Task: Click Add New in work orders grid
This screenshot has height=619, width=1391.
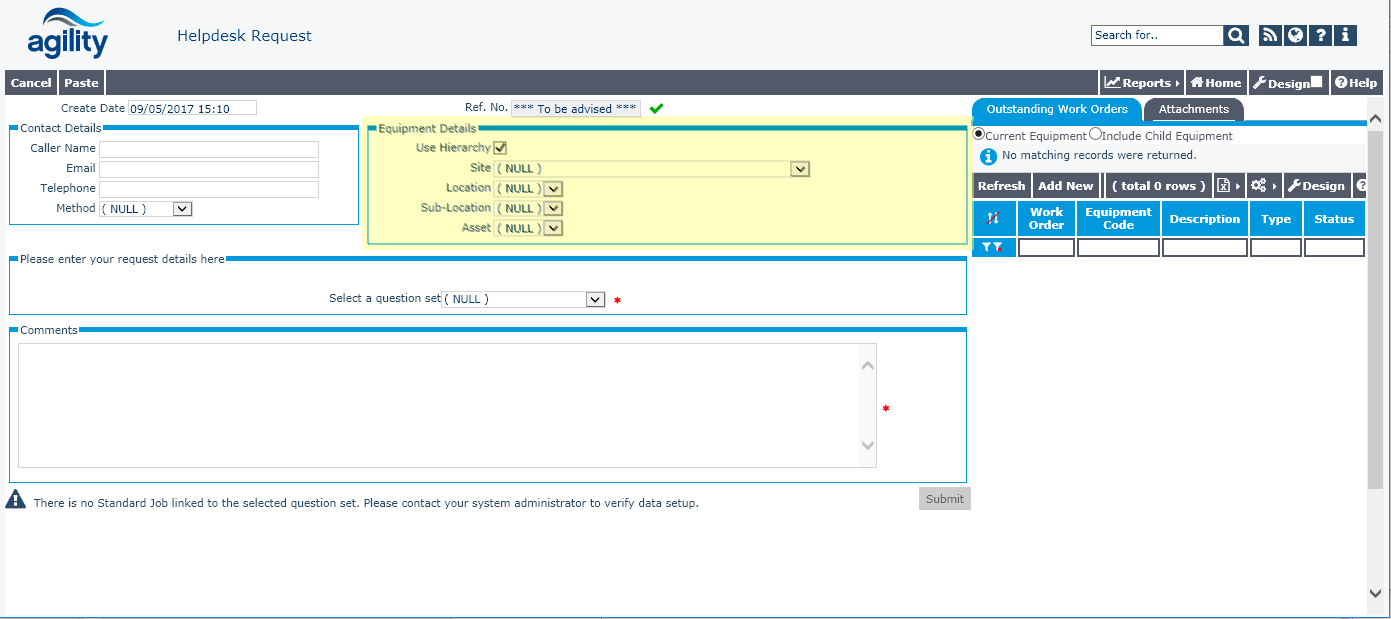Action: pos(1065,186)
